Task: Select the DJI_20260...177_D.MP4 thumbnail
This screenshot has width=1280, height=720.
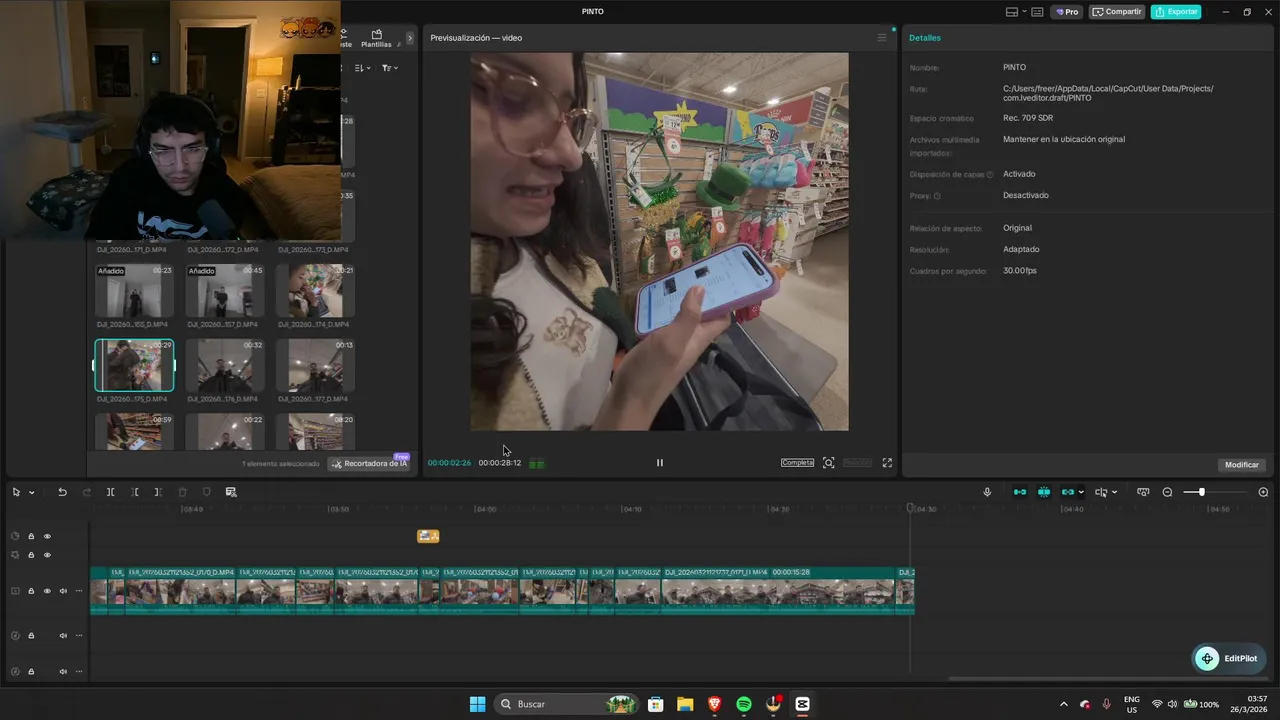Action: pos(315,365)
